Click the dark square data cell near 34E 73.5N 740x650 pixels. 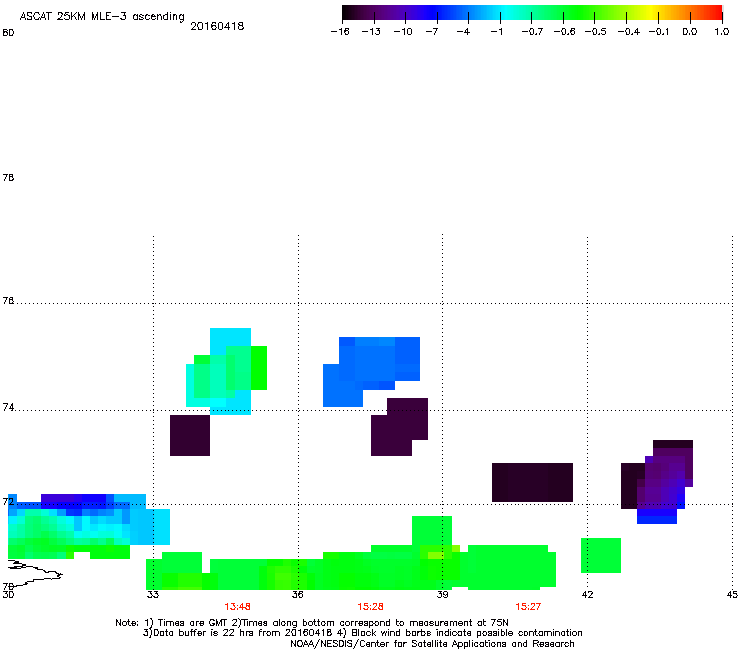pyautogui.click(x=190, y=435)
